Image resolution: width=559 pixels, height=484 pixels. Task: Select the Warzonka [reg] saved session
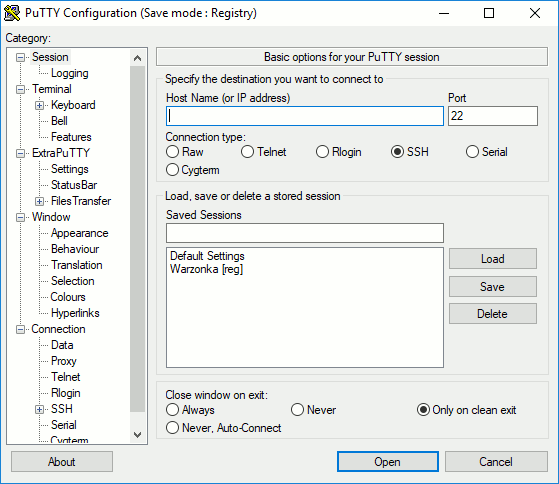(206, 269)
